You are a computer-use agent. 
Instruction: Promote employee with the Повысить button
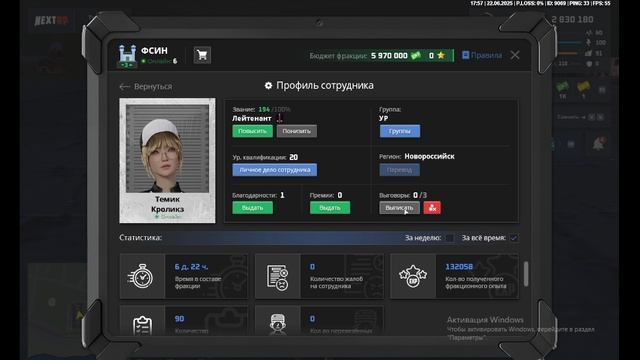(x=252, y=131)
